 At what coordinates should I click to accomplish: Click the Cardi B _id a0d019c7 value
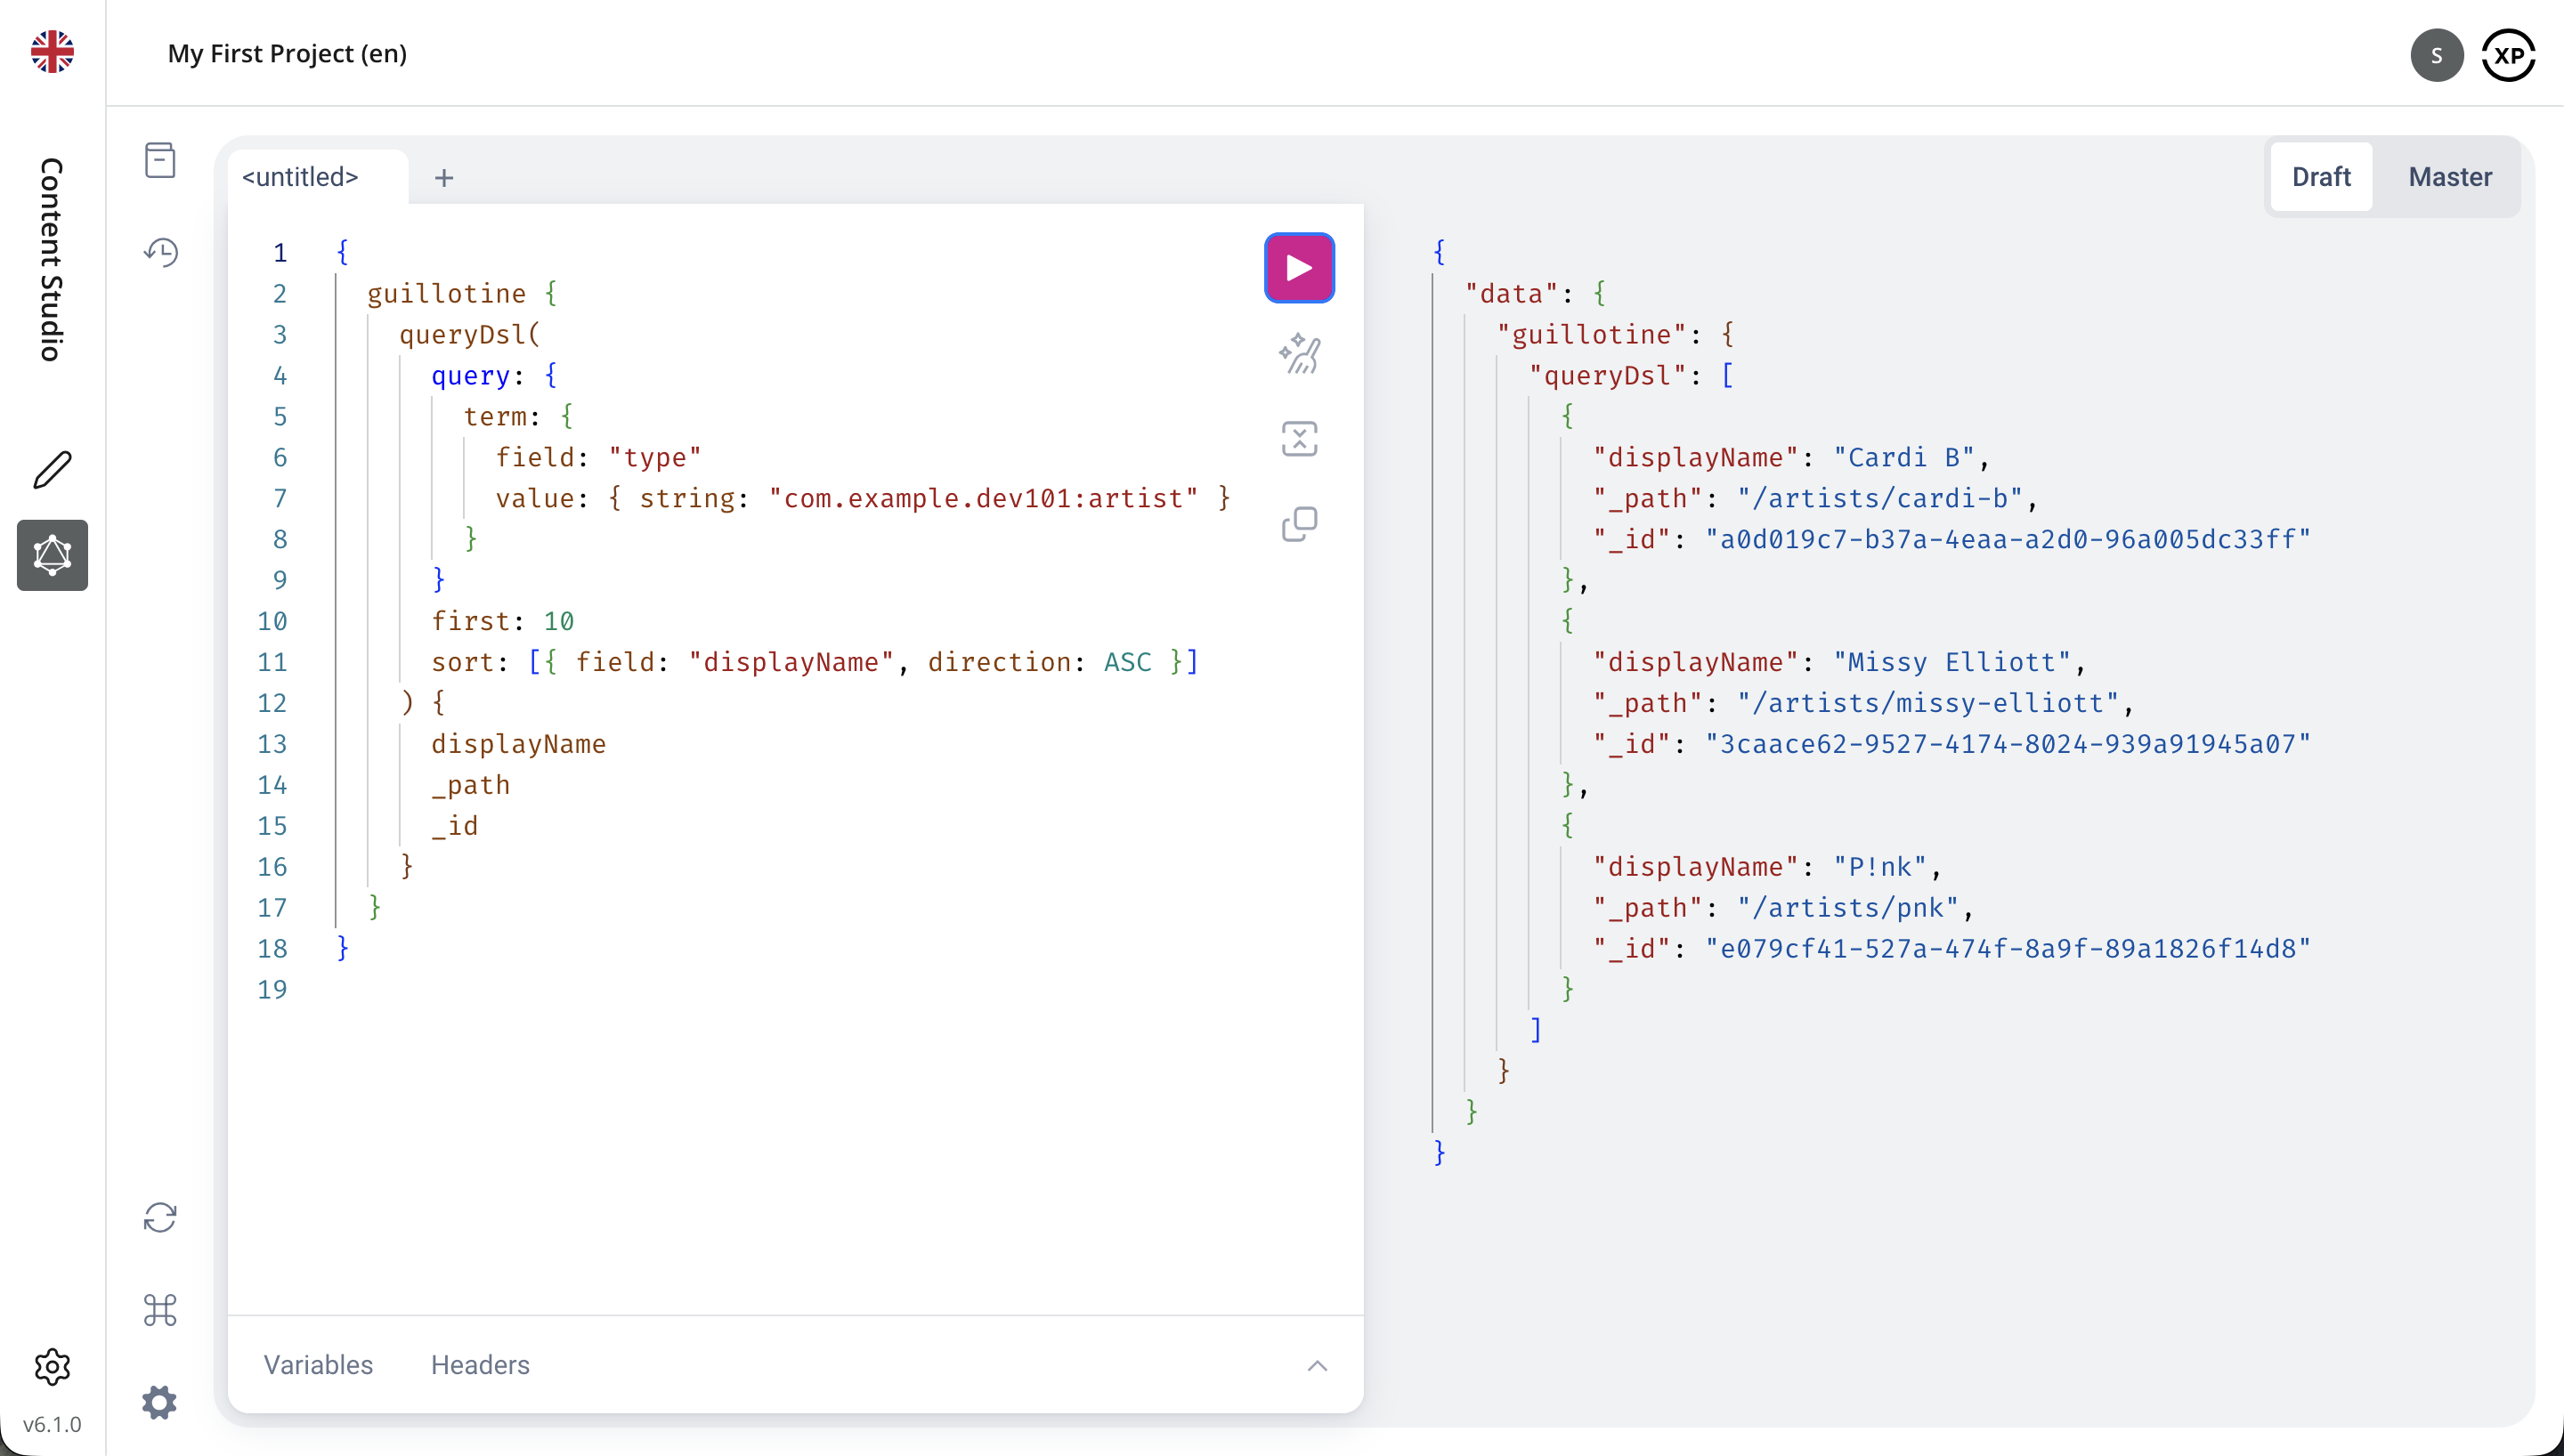[x=2008, y=539]
